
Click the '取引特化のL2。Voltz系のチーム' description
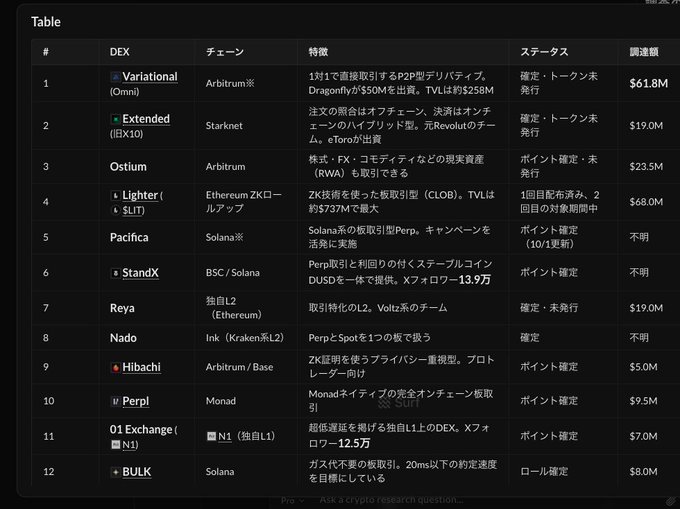[x=377, y=308]
